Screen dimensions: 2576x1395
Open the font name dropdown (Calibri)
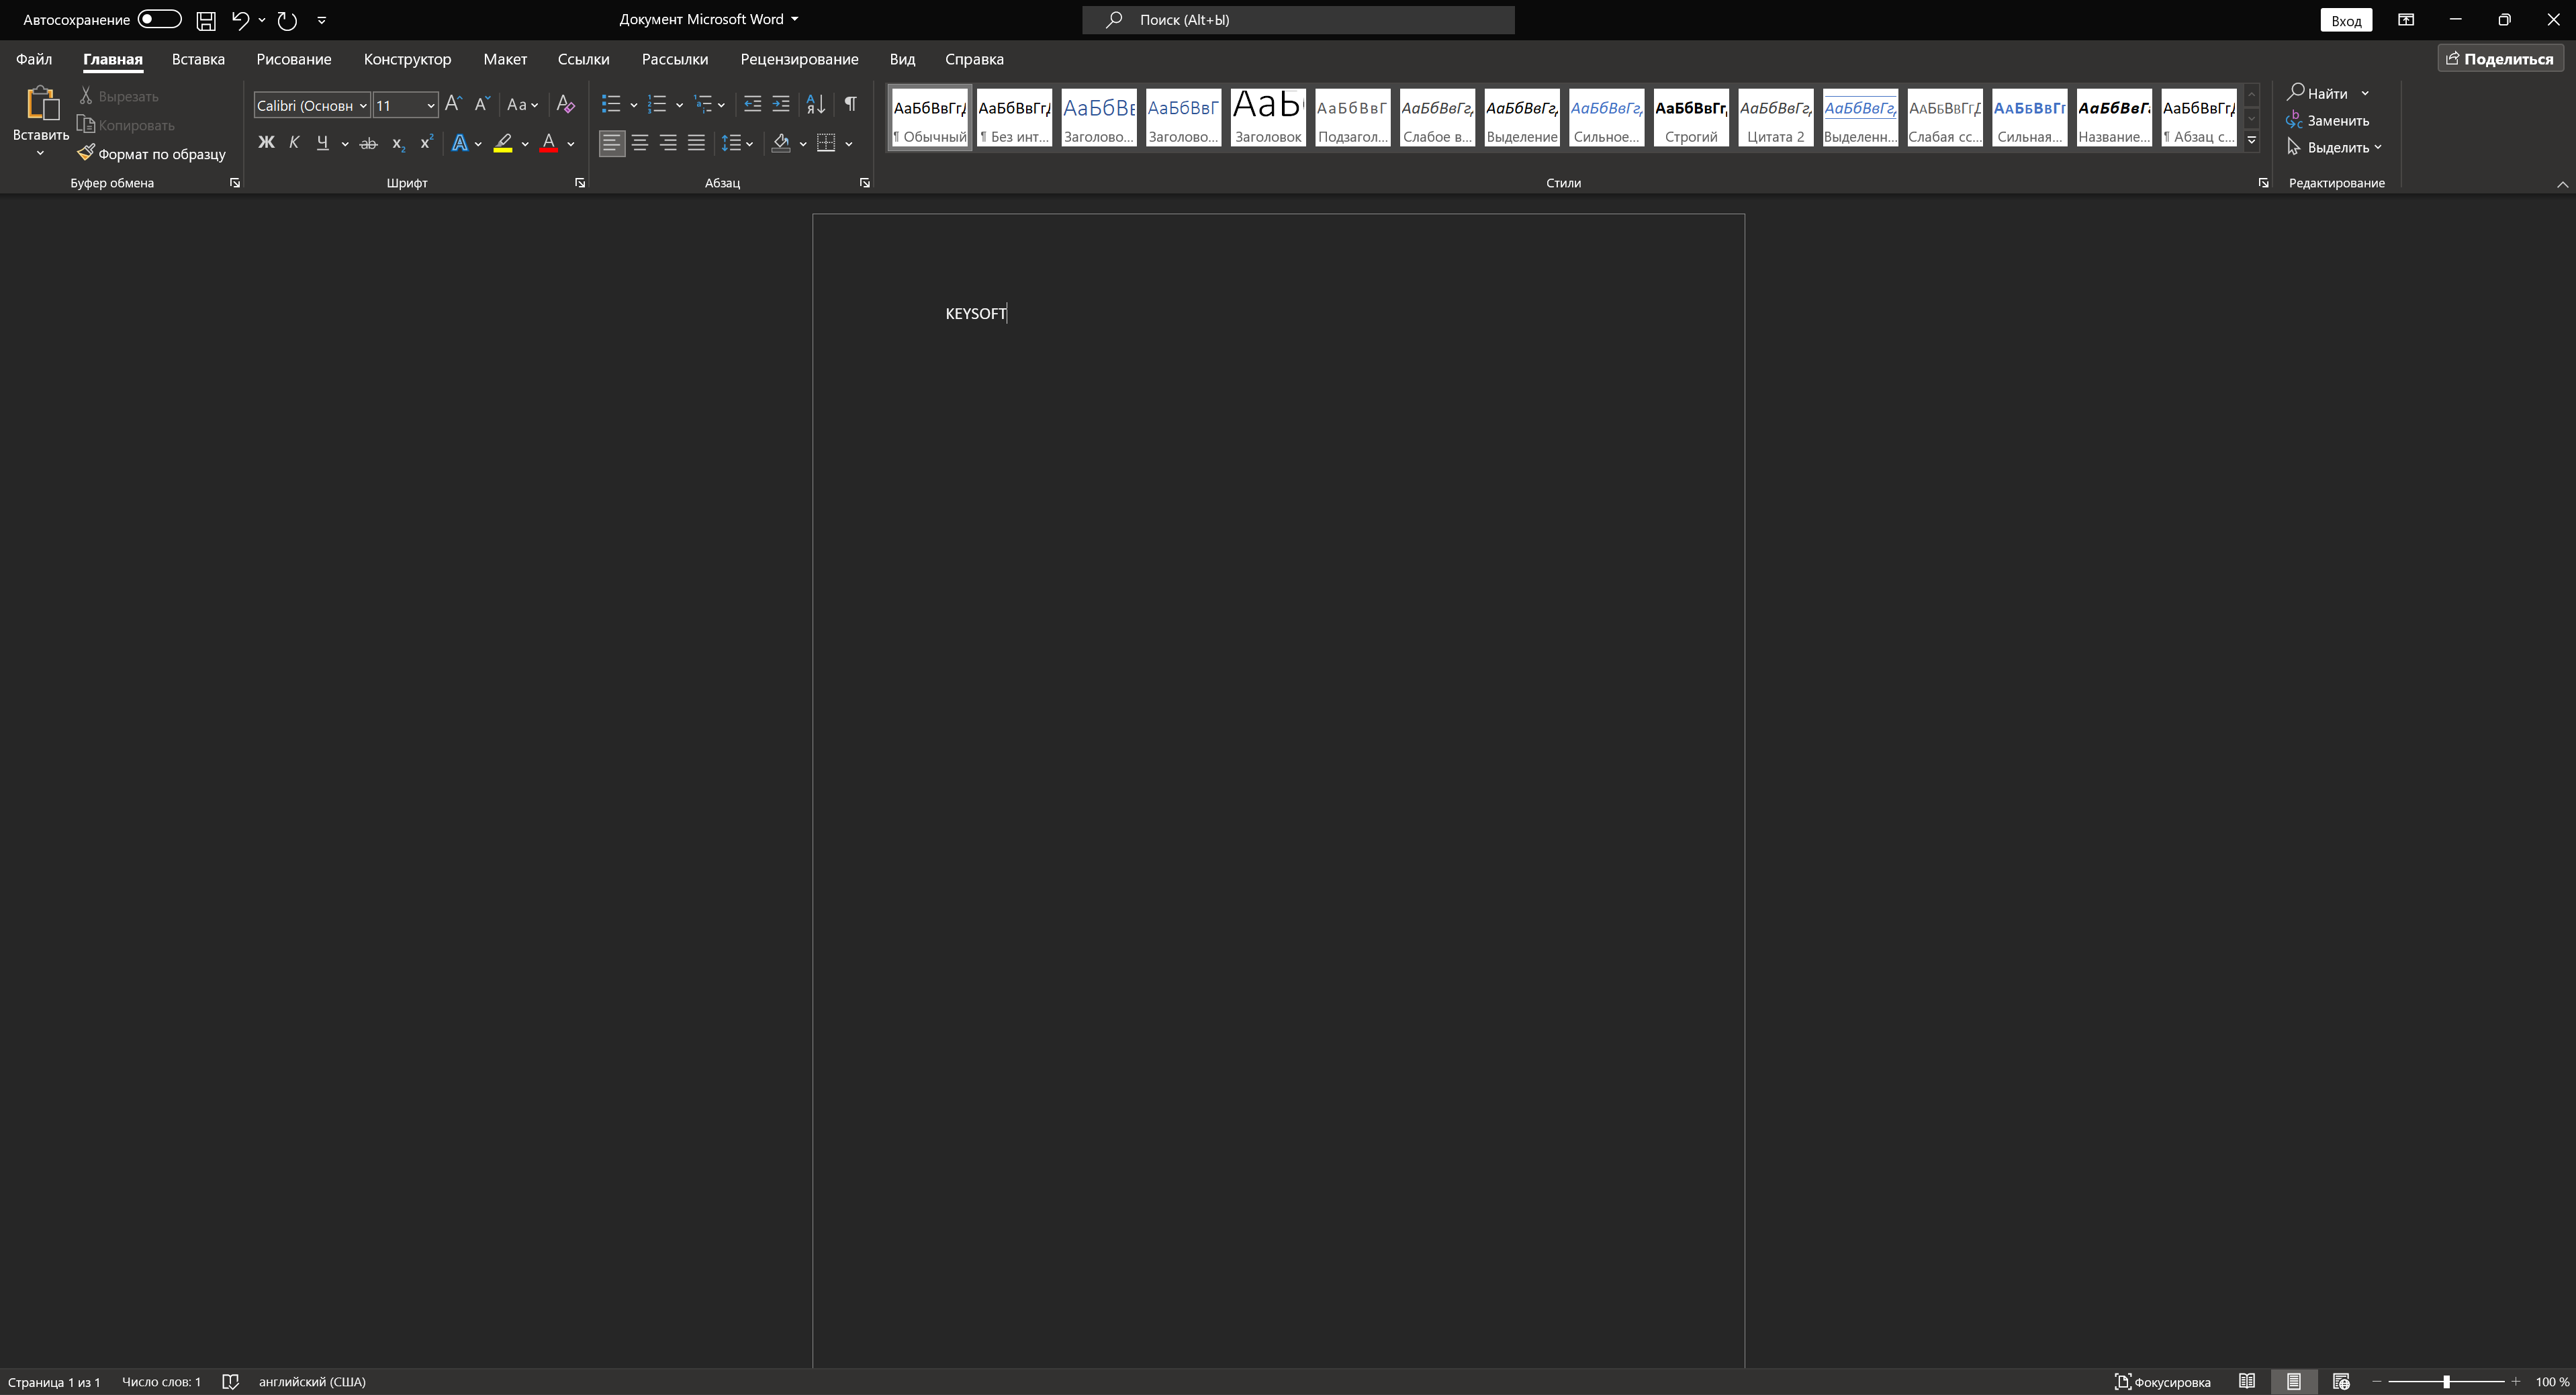(363, 105)
